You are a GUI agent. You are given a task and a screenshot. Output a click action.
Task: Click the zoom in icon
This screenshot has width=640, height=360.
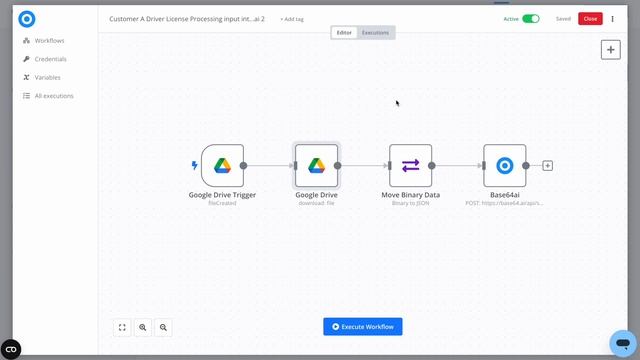click(142, 327)
